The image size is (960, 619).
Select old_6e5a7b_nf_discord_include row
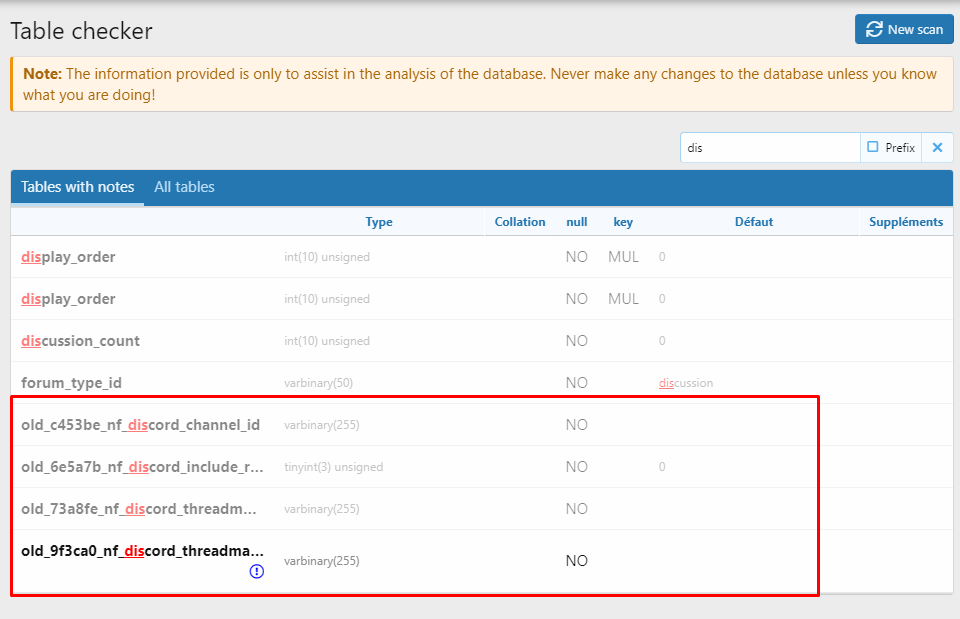[143, 467]
